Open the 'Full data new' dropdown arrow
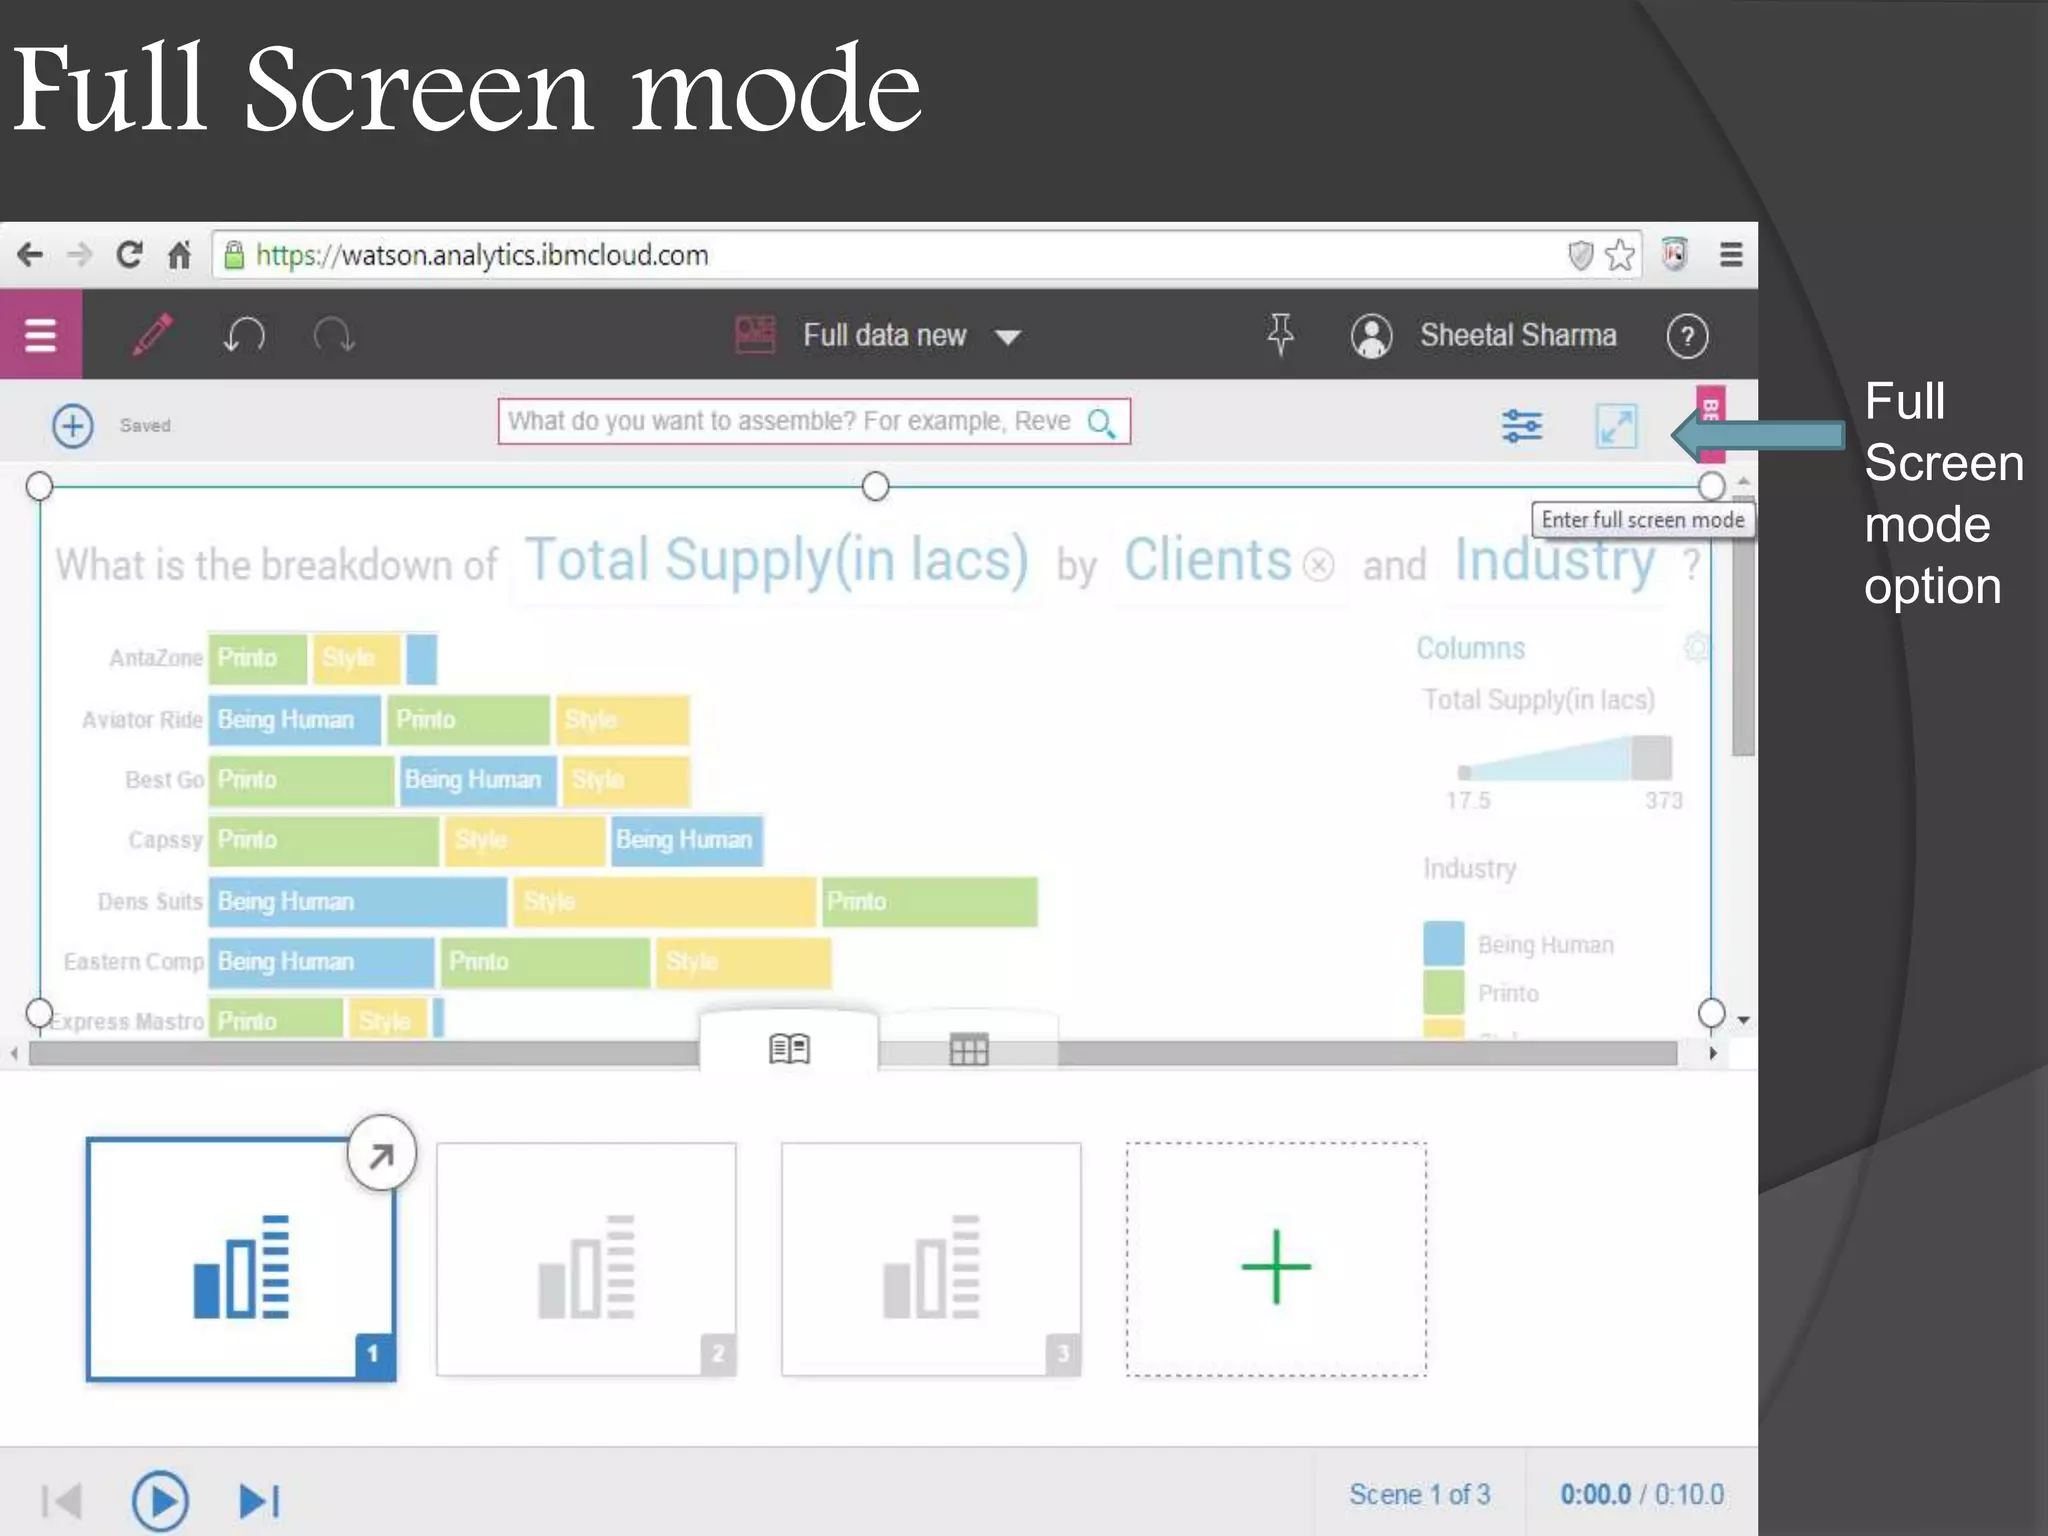Image resolution: width=2048 pixels, height=1536 pixels. point(1008,337)
